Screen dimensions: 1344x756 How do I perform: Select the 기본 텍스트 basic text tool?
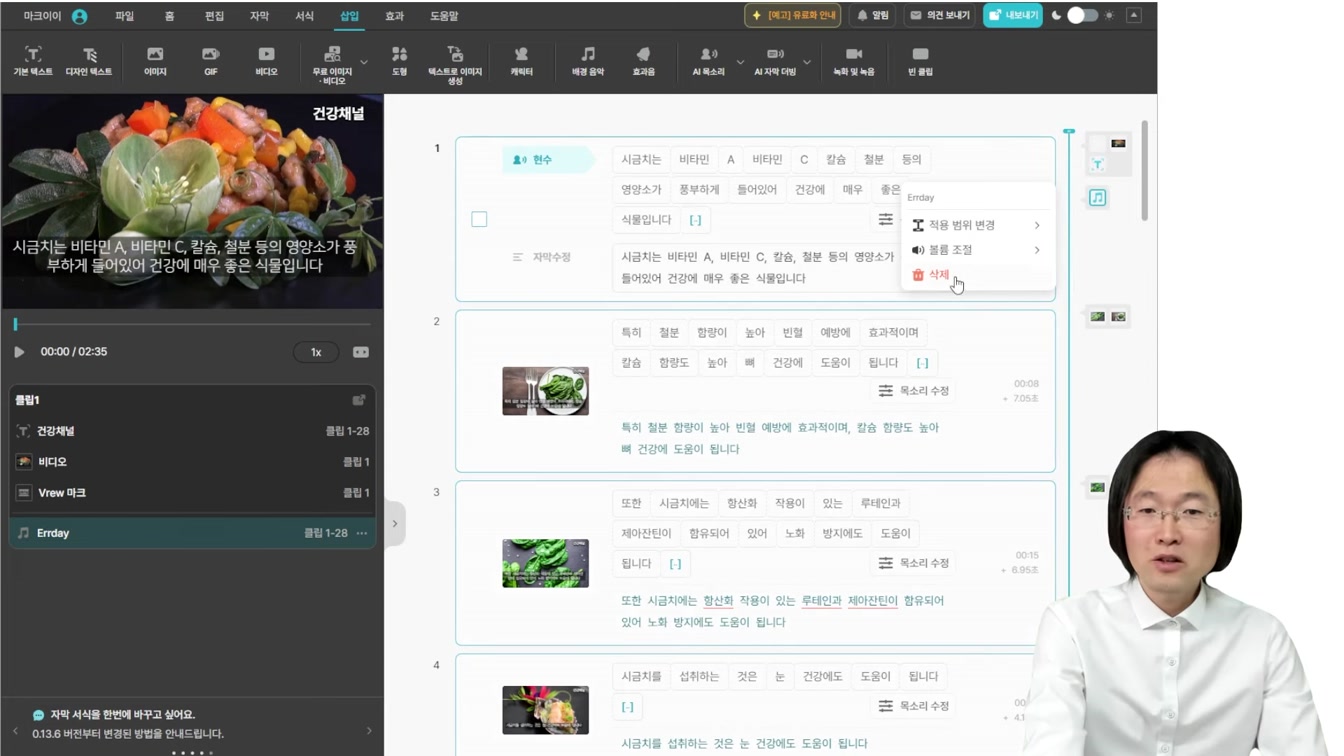click(33, 60)
